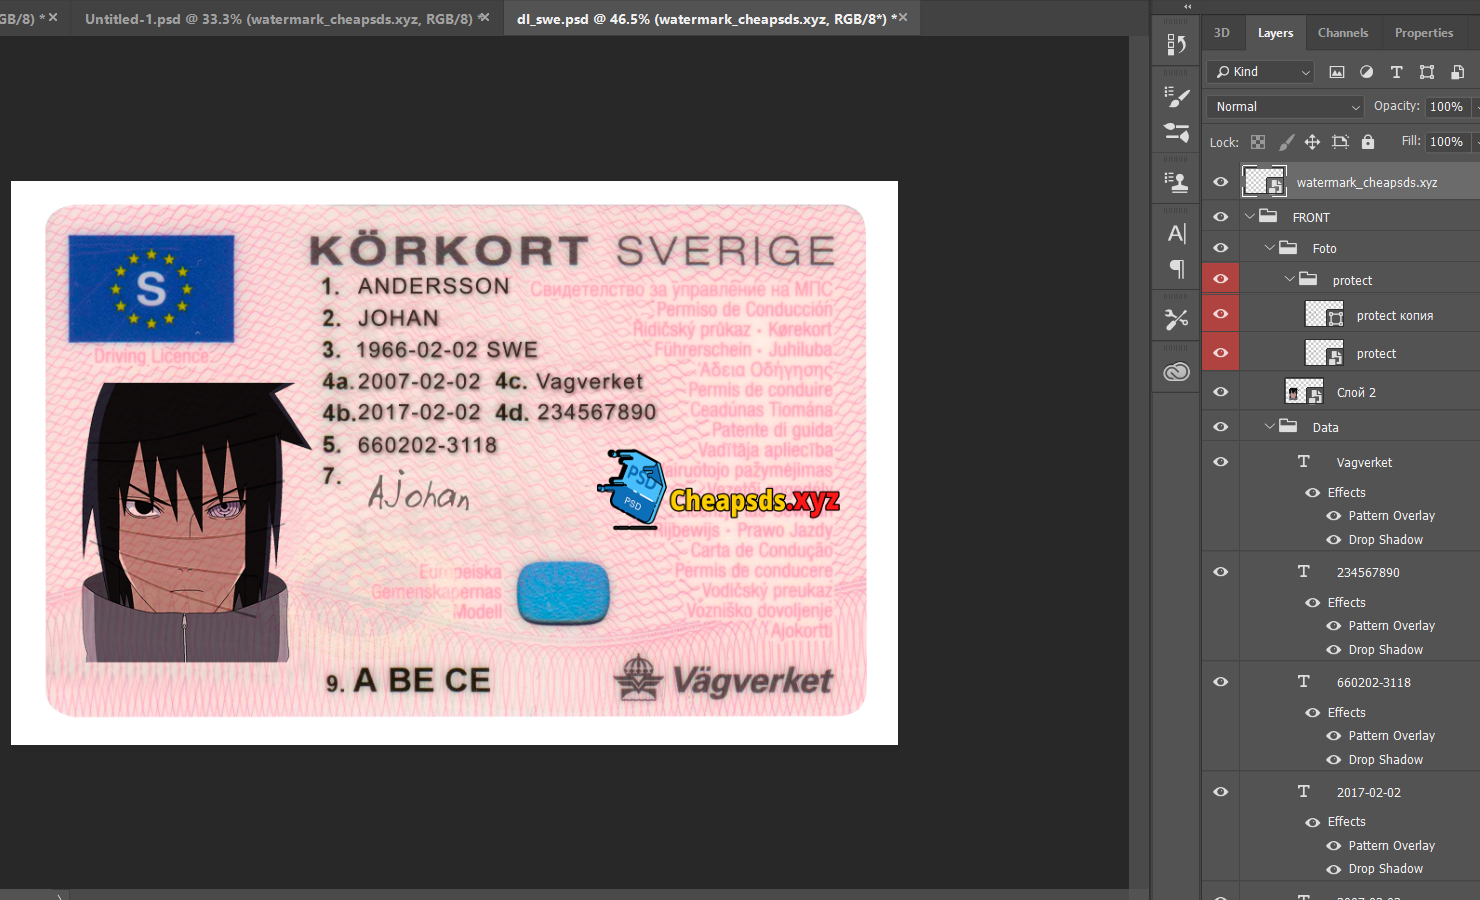The height and width of the screenshot is (900, 1480).
Task: Toggle visibility of the Vagverket text layer
Action: [1221, 462]
